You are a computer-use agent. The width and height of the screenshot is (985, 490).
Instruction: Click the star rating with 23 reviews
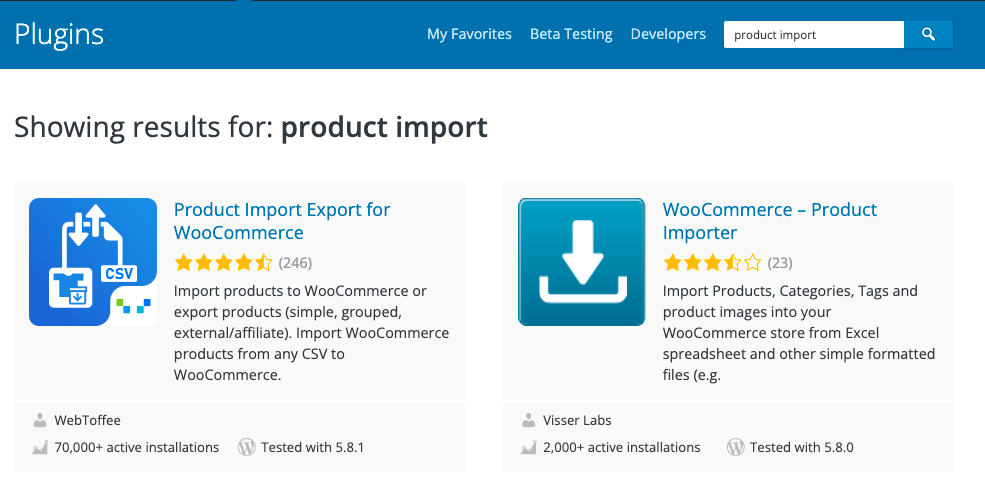tap(712, 263)
